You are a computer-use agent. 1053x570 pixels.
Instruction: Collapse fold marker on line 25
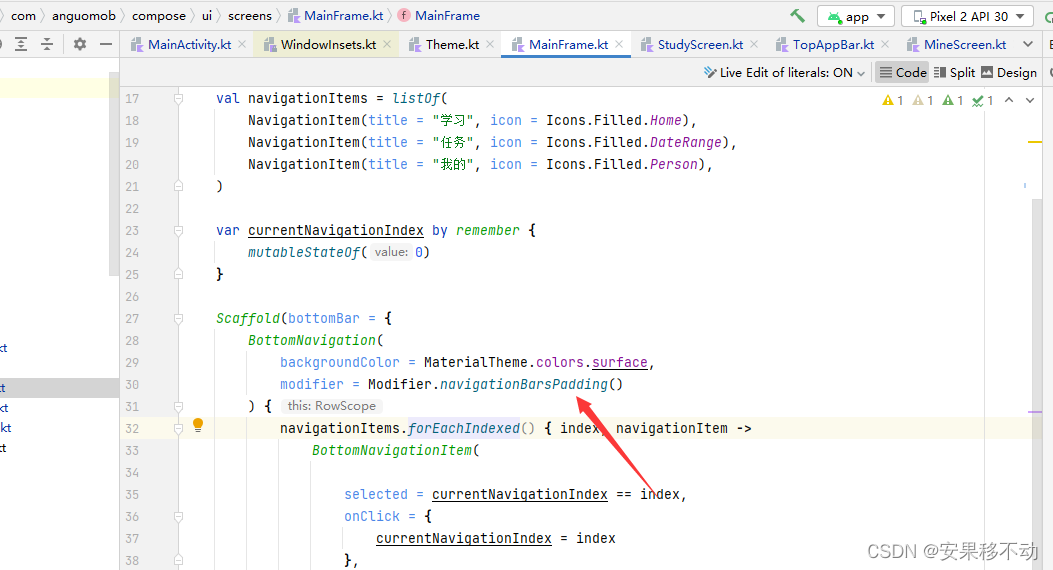[x=179, y=274]
